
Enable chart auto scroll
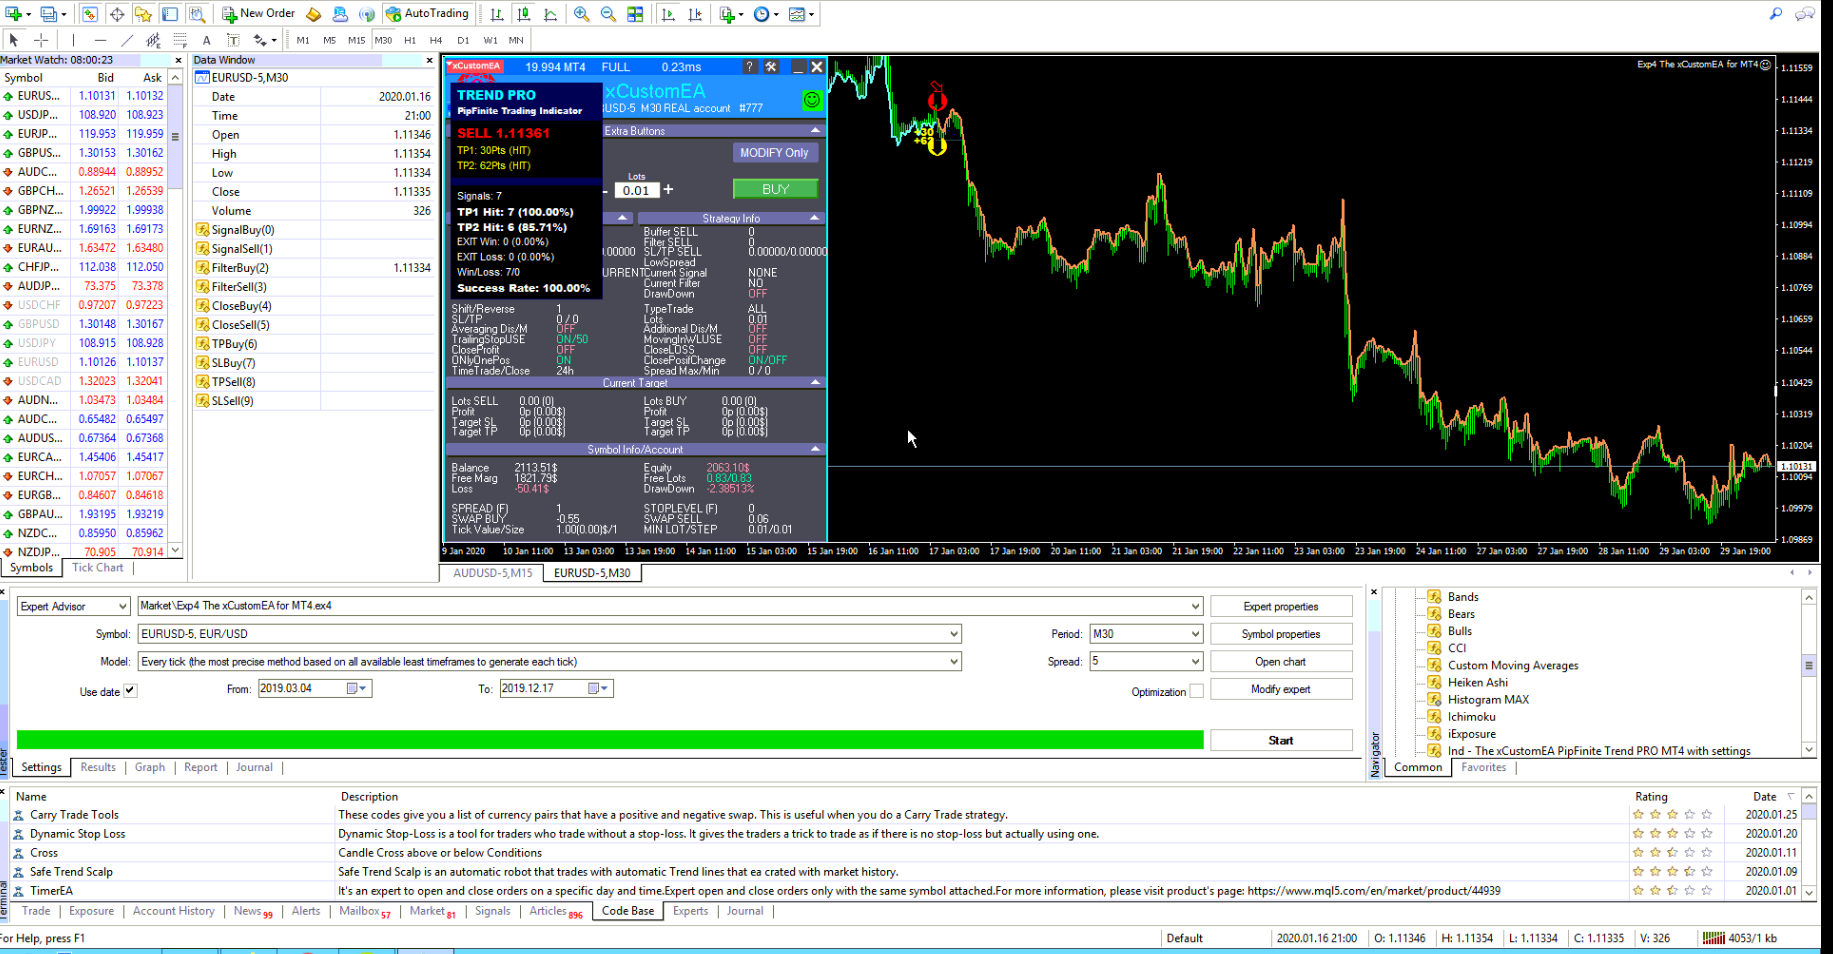pyautogui.click(x=668, y=14)
